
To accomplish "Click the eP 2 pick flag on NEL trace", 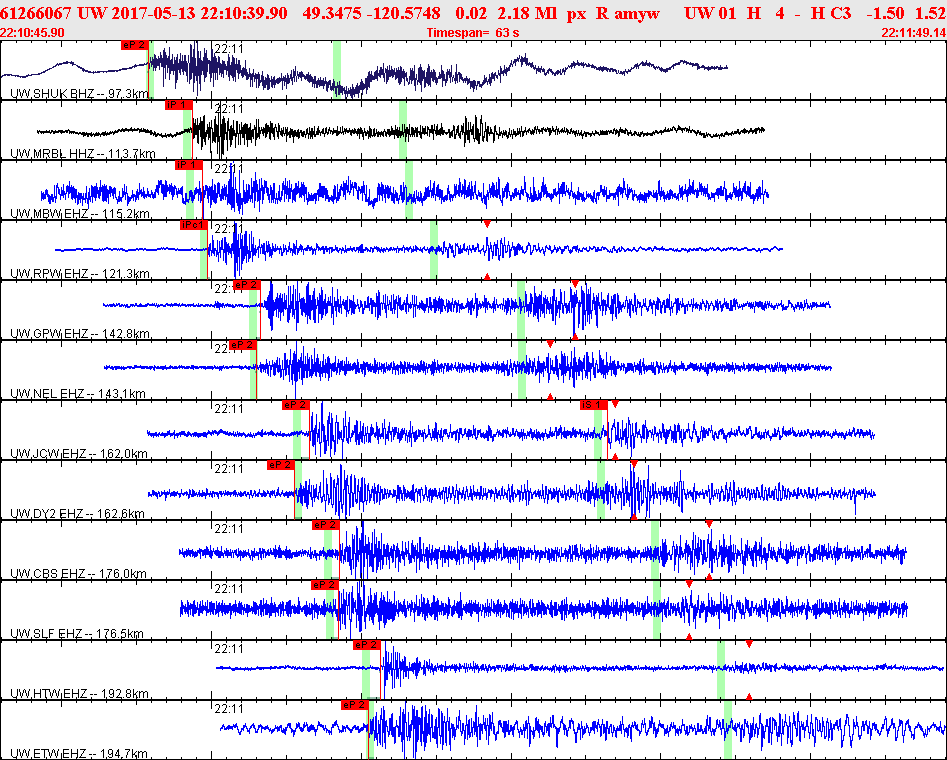I will (243, 345).
